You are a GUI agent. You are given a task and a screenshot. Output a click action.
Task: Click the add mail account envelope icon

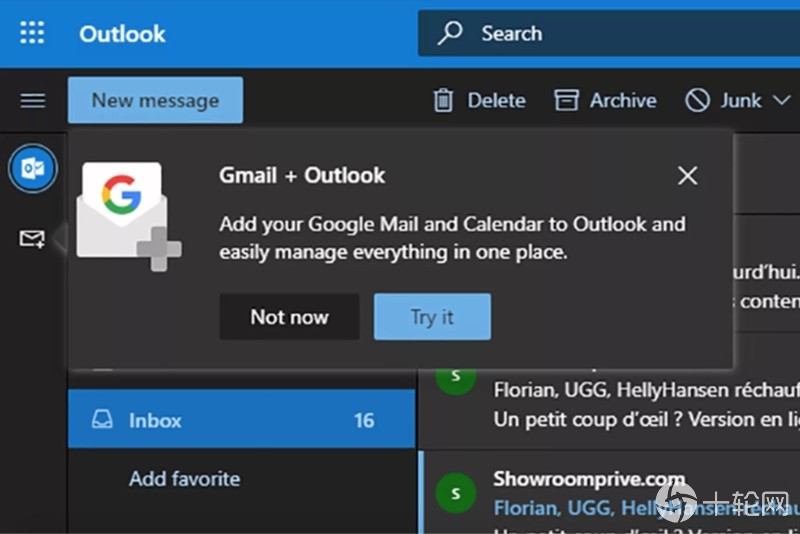coord(32,239)
